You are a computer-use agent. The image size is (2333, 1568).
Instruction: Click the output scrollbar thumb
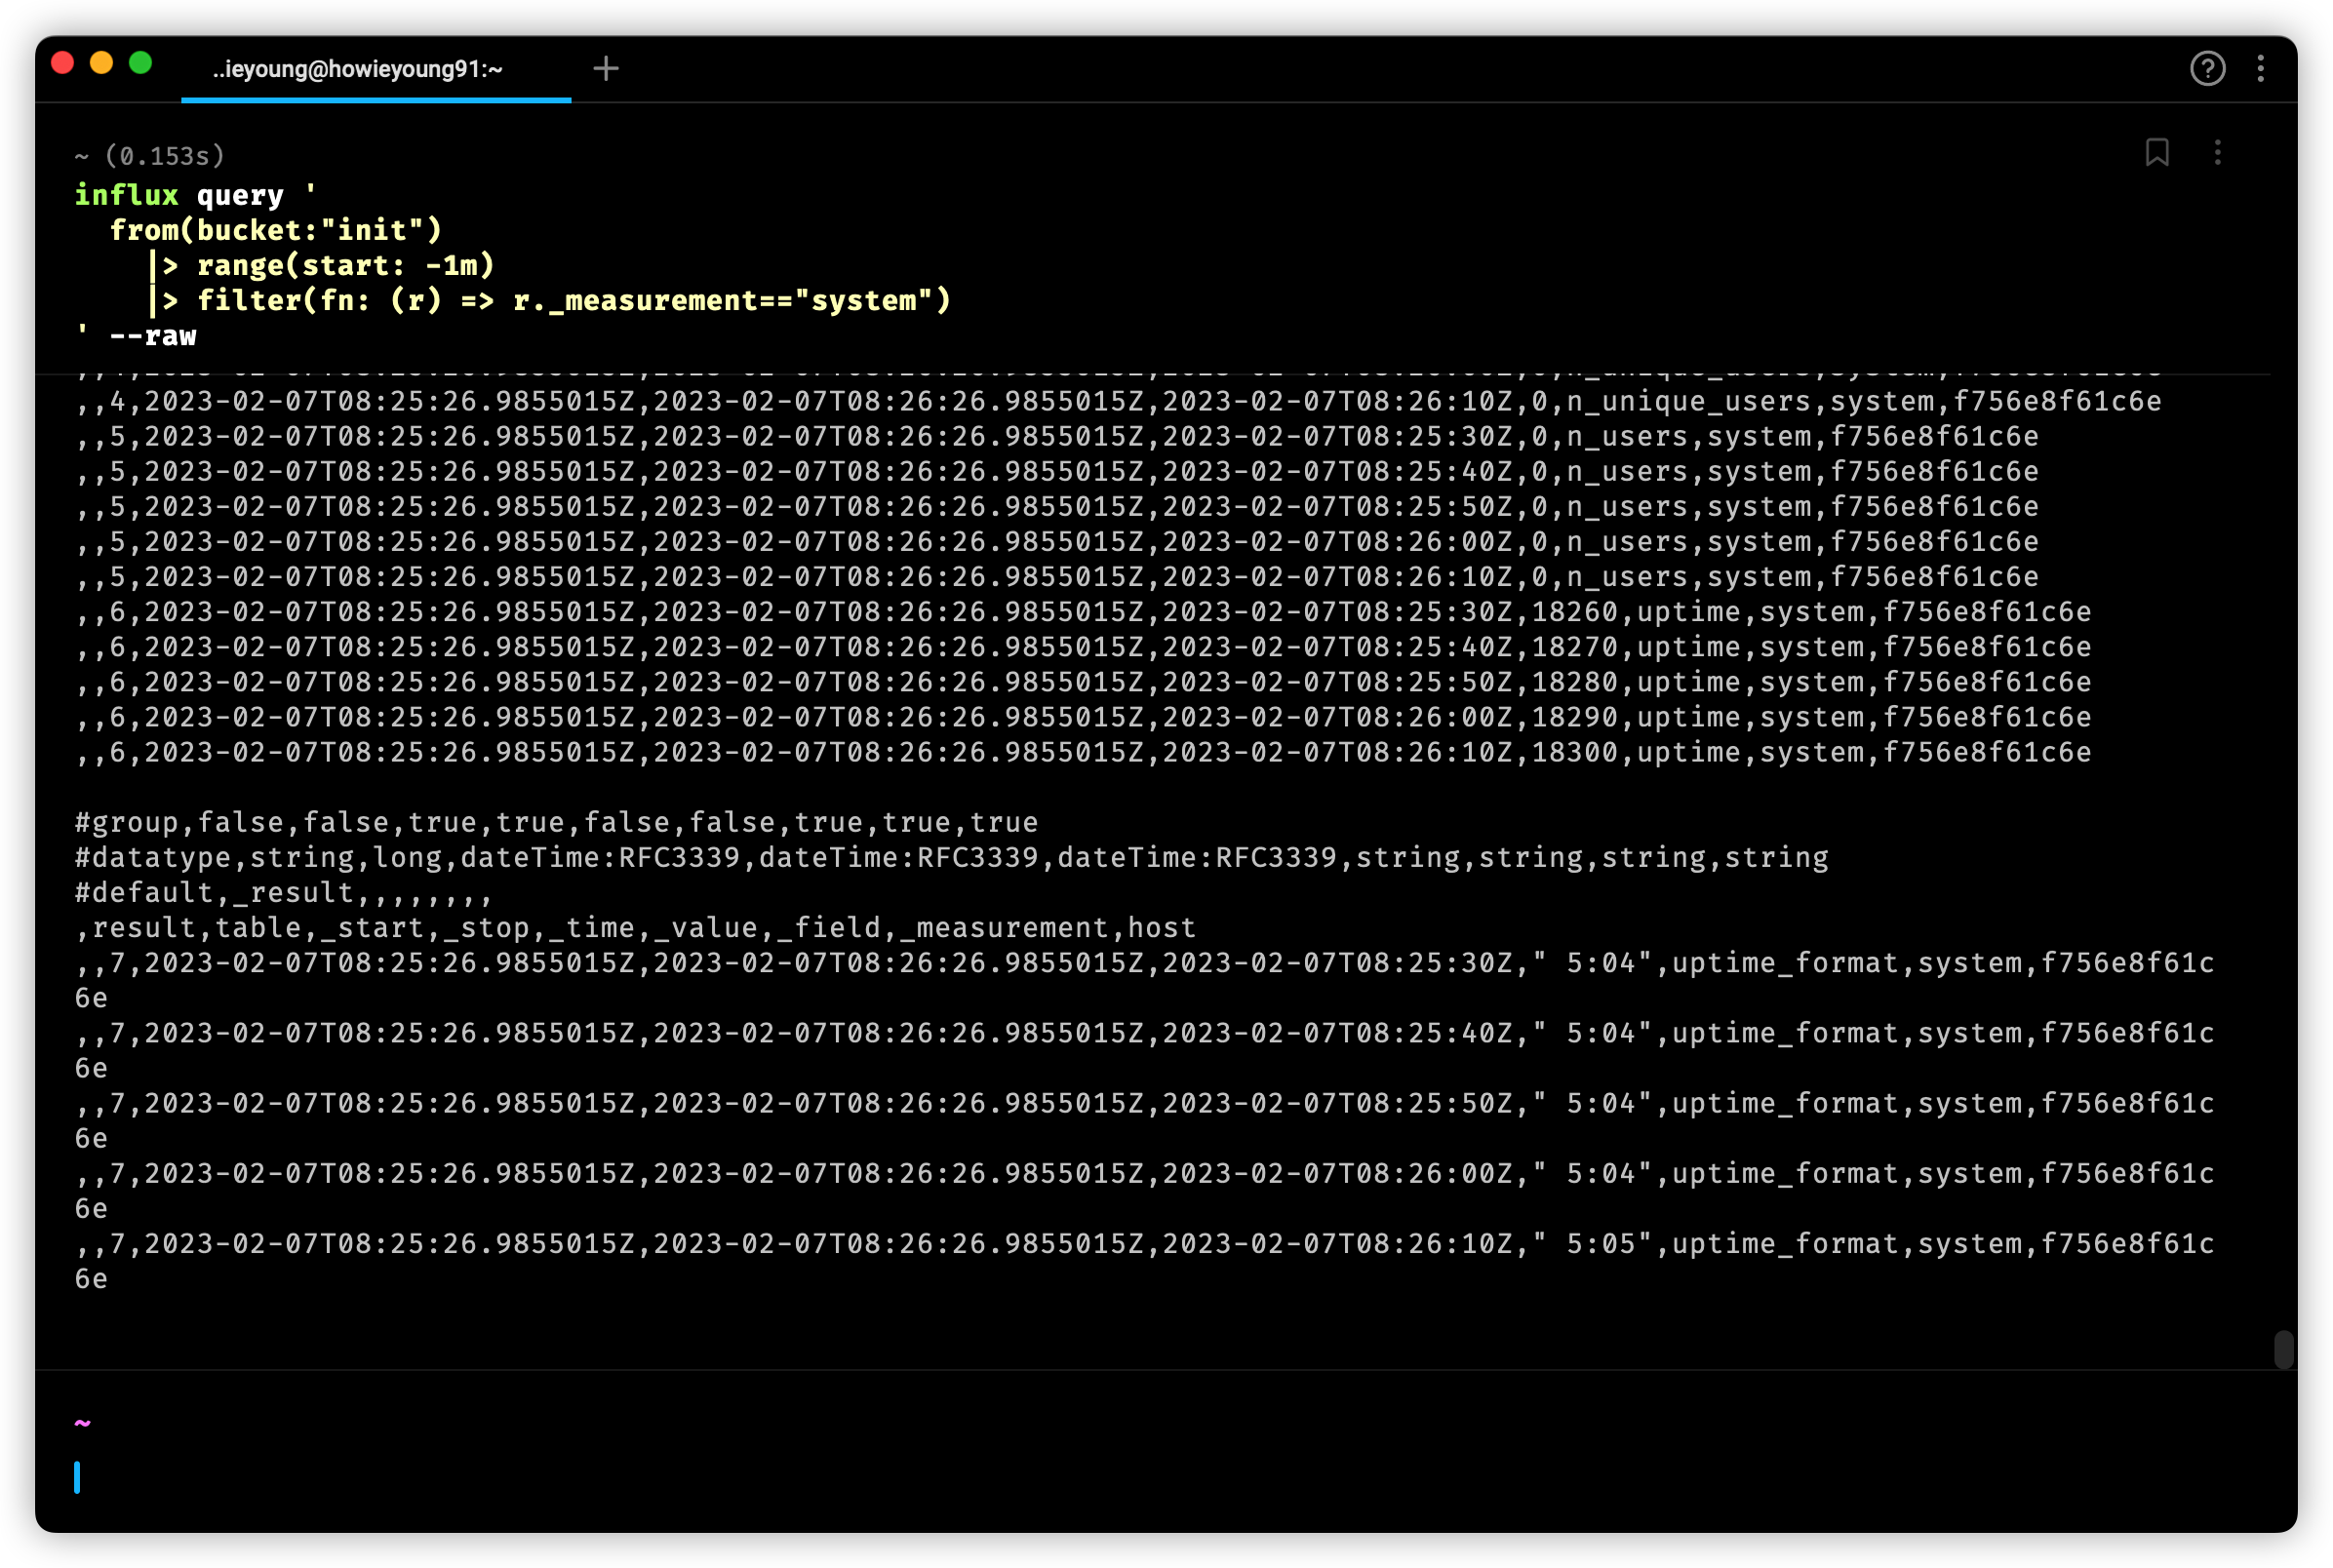click(2283, 1348)
